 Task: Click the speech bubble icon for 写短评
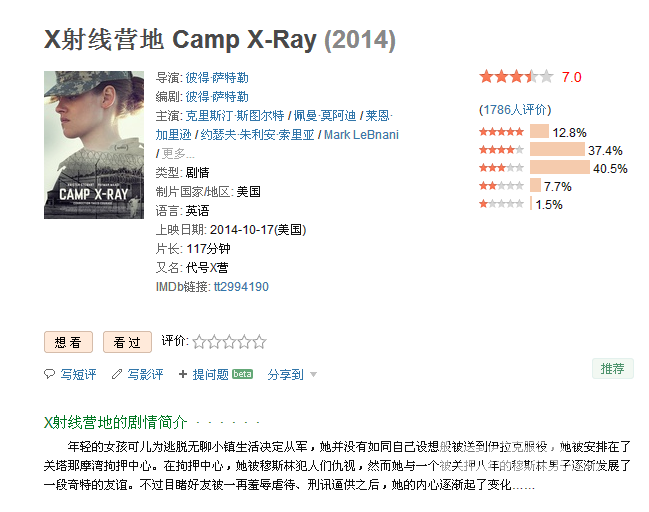[x=49, y=374]
